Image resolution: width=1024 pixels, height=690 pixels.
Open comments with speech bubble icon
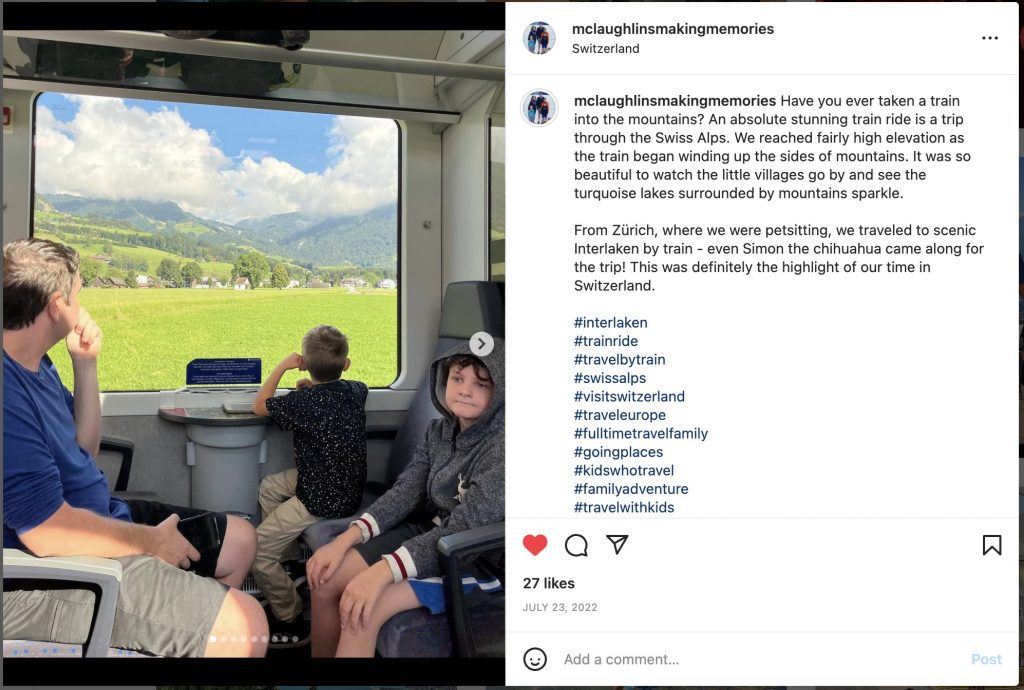click(x=576, y=545)
